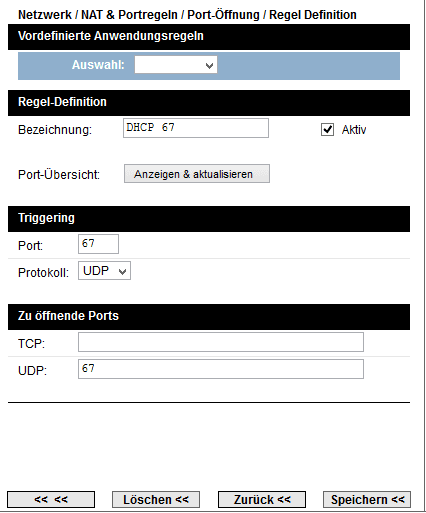Click the Bezeichnung field containing DHCP 67
Viewport: 426px width, 513px height.
point(196,128)
